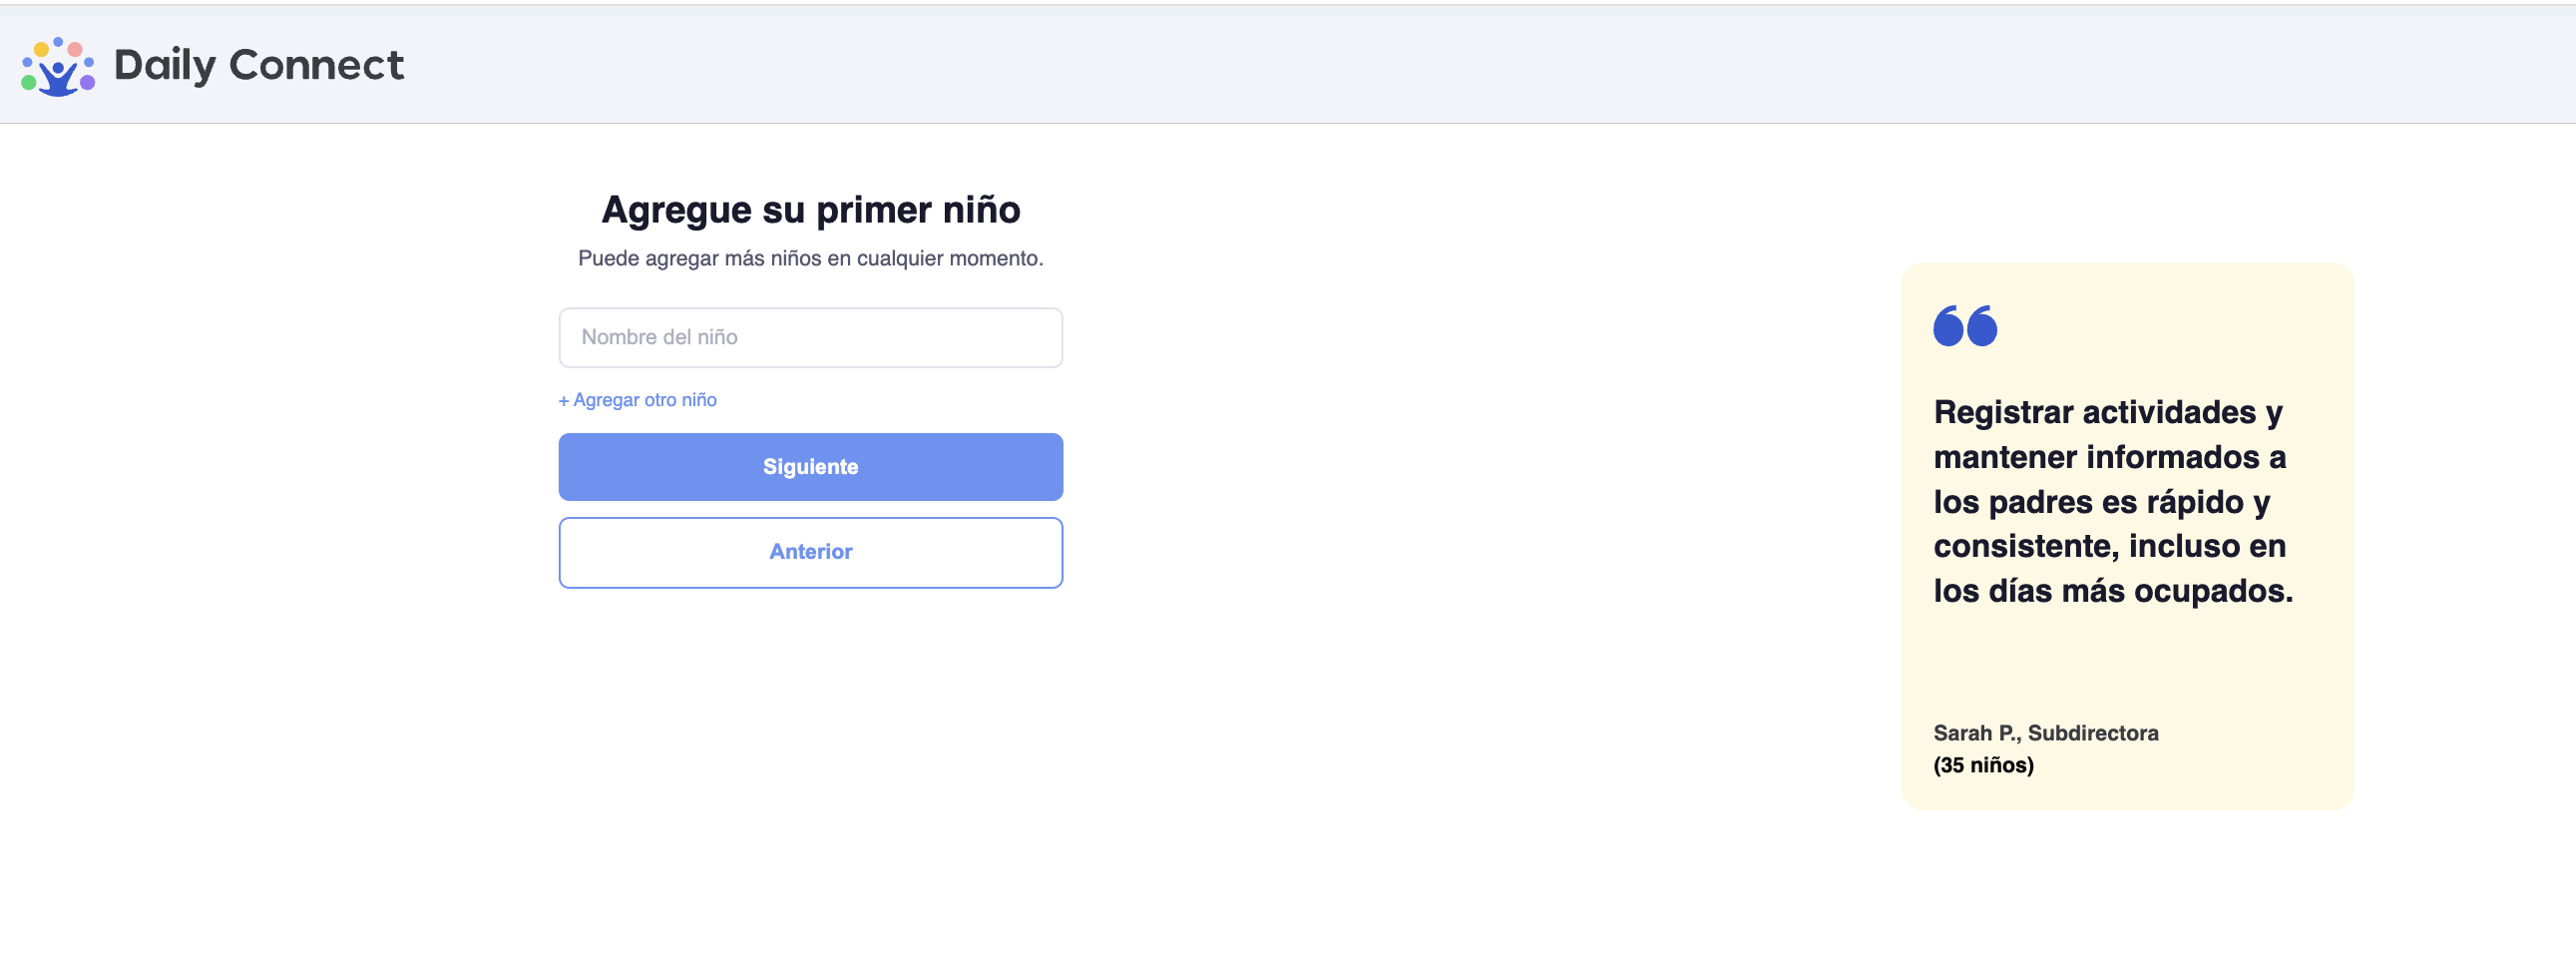Click the subtitle about adding more niños
The width and height of the screenshot is (2576, 962).
[810, 259]
